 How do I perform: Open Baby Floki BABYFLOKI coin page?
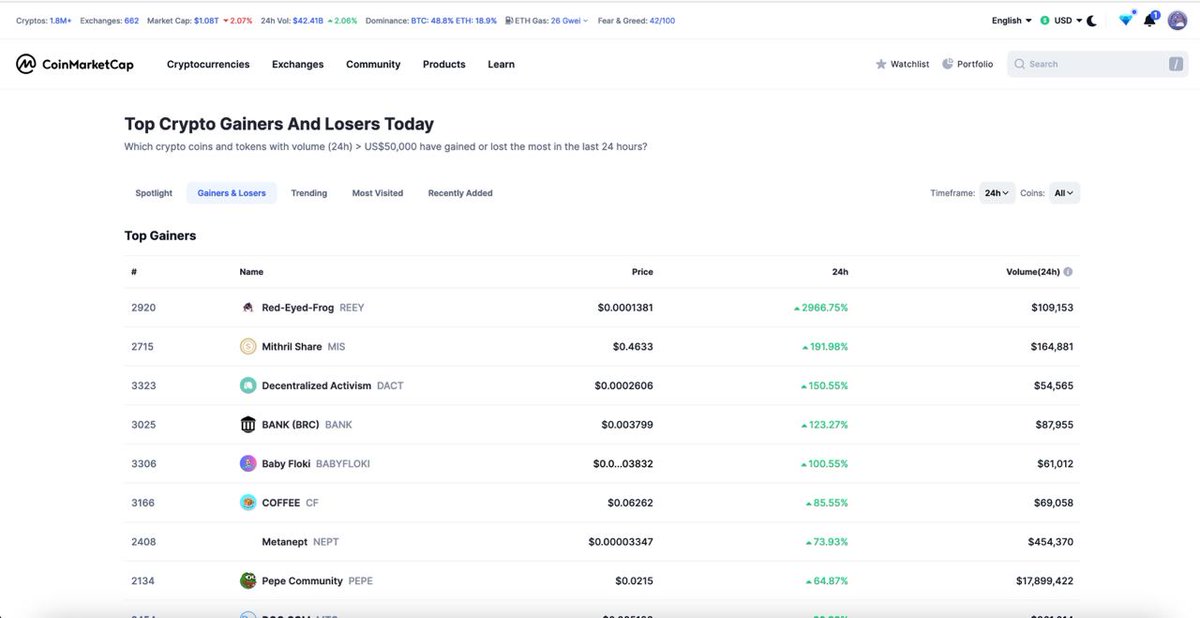click(x=316, y=464)
